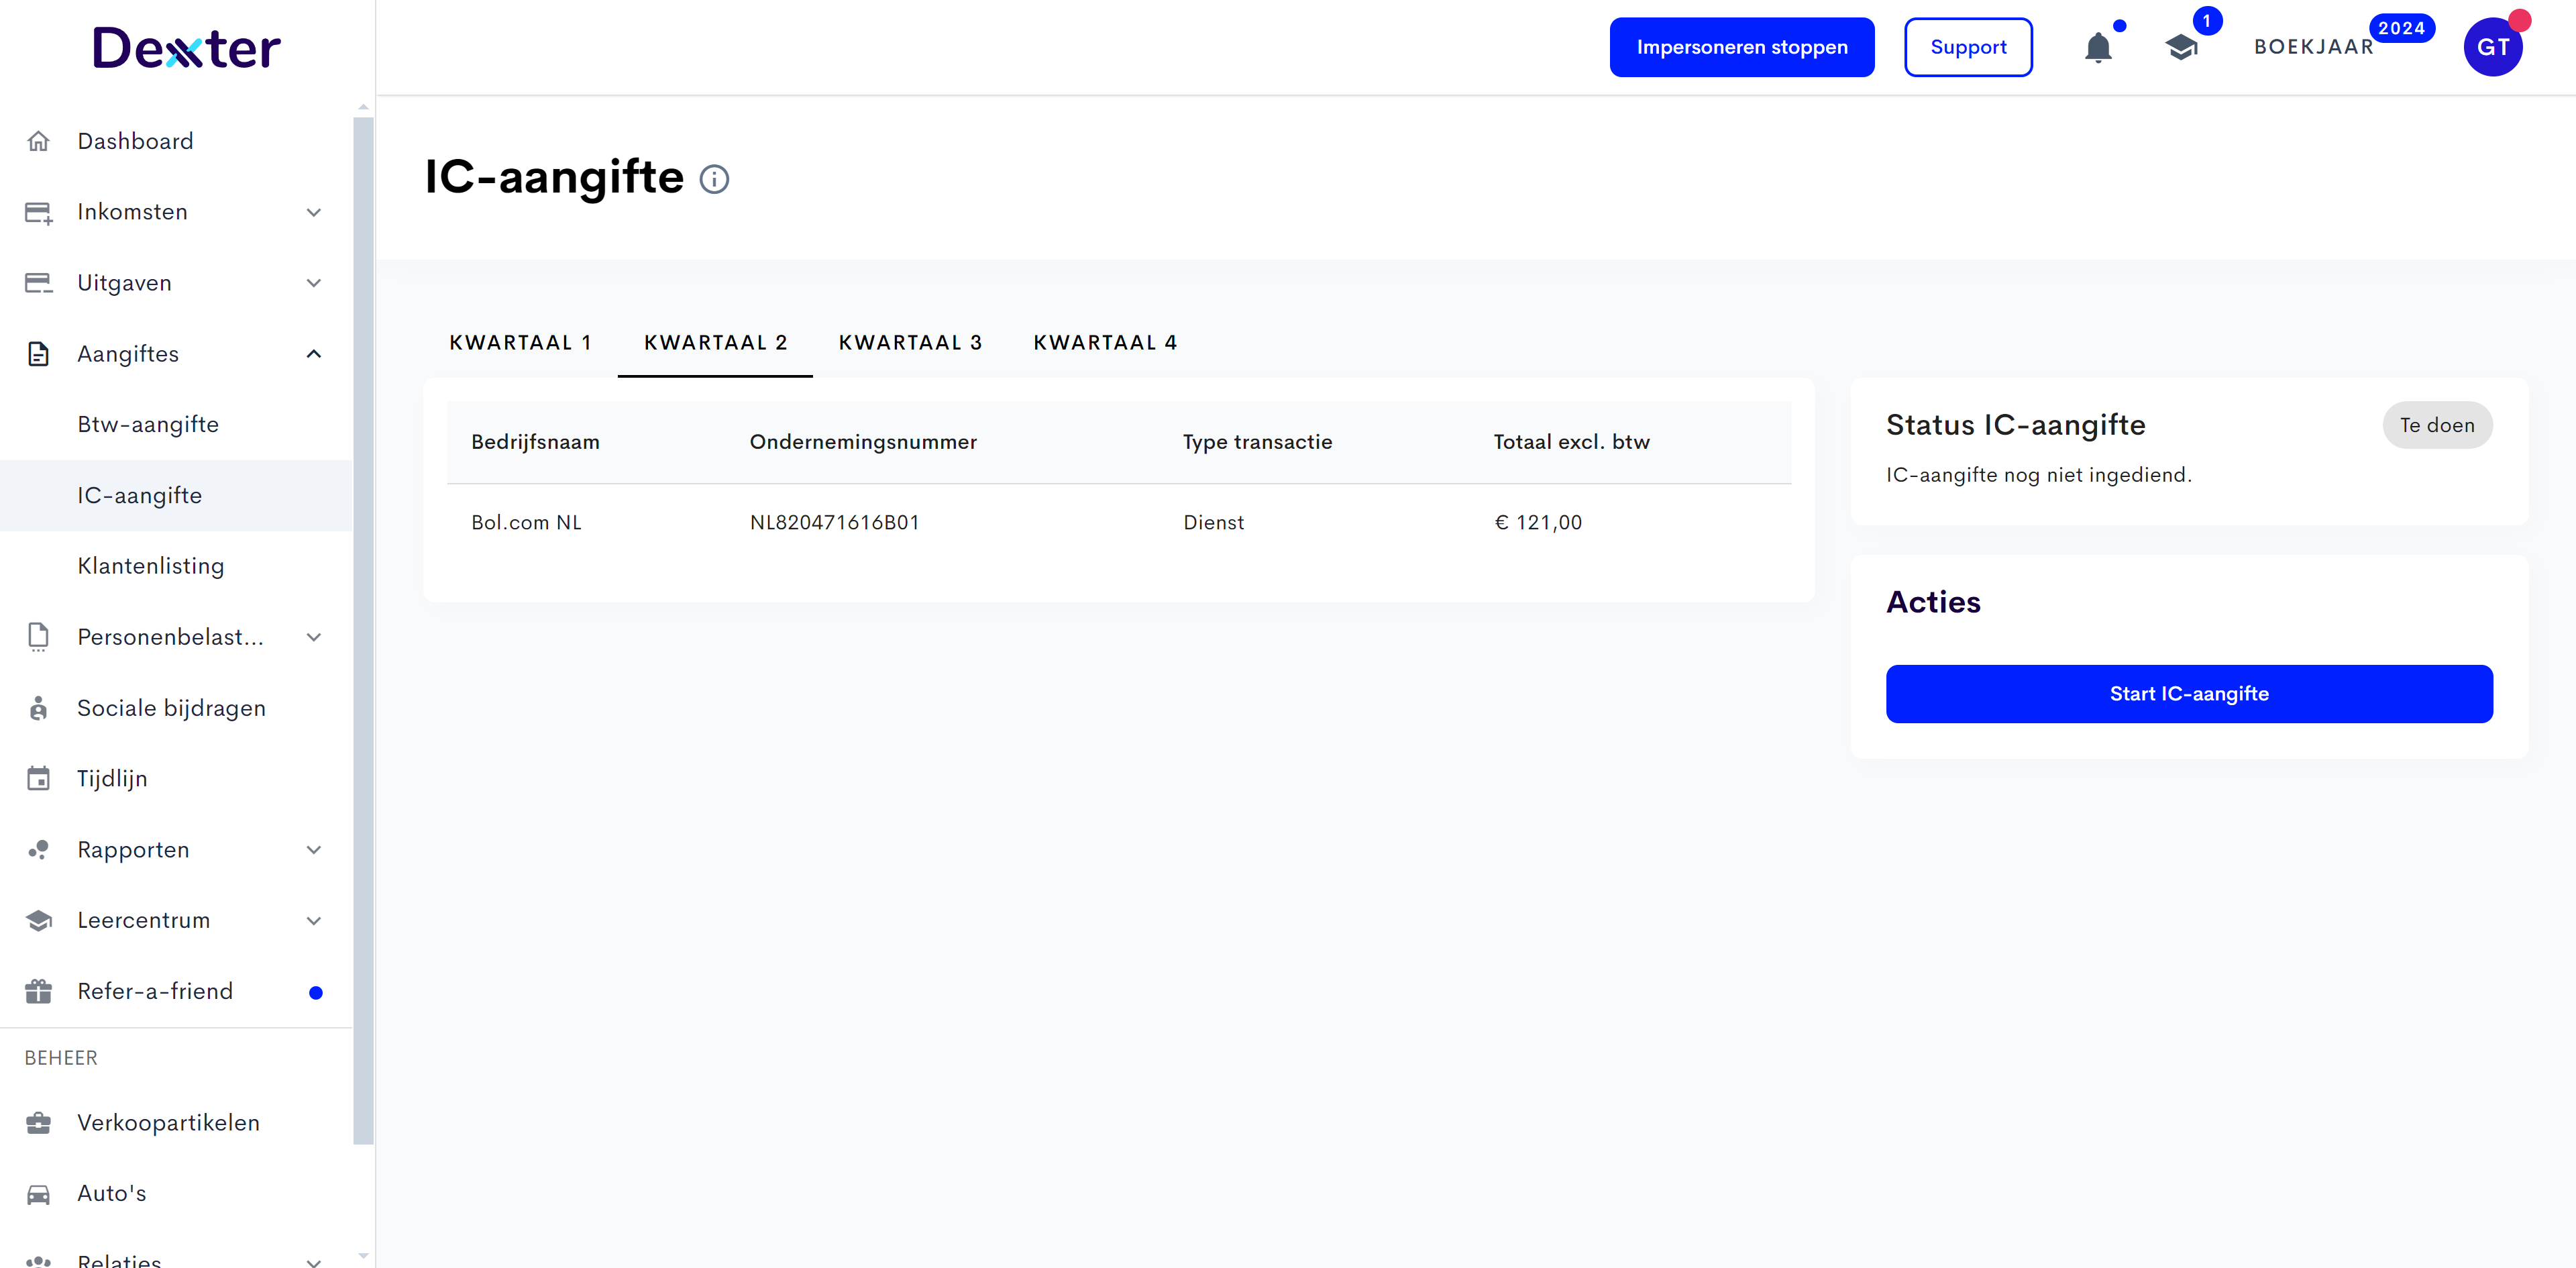Click the Rapporten bubble chart icon
2576x1268 pixels.
coord(38,849)
